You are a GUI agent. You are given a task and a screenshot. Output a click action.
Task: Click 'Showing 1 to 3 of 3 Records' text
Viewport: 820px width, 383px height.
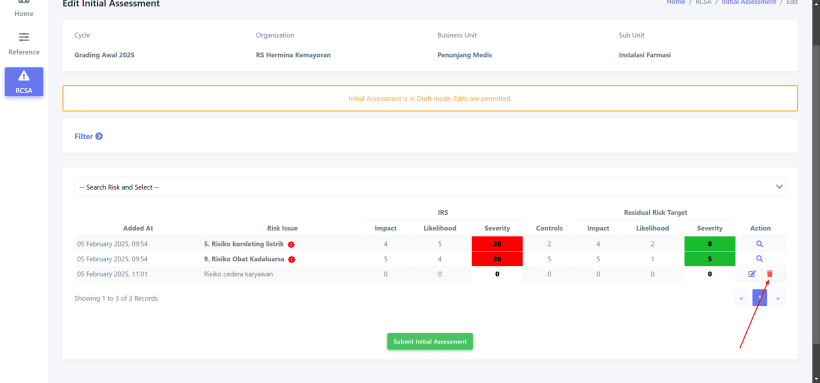point(116,298)
